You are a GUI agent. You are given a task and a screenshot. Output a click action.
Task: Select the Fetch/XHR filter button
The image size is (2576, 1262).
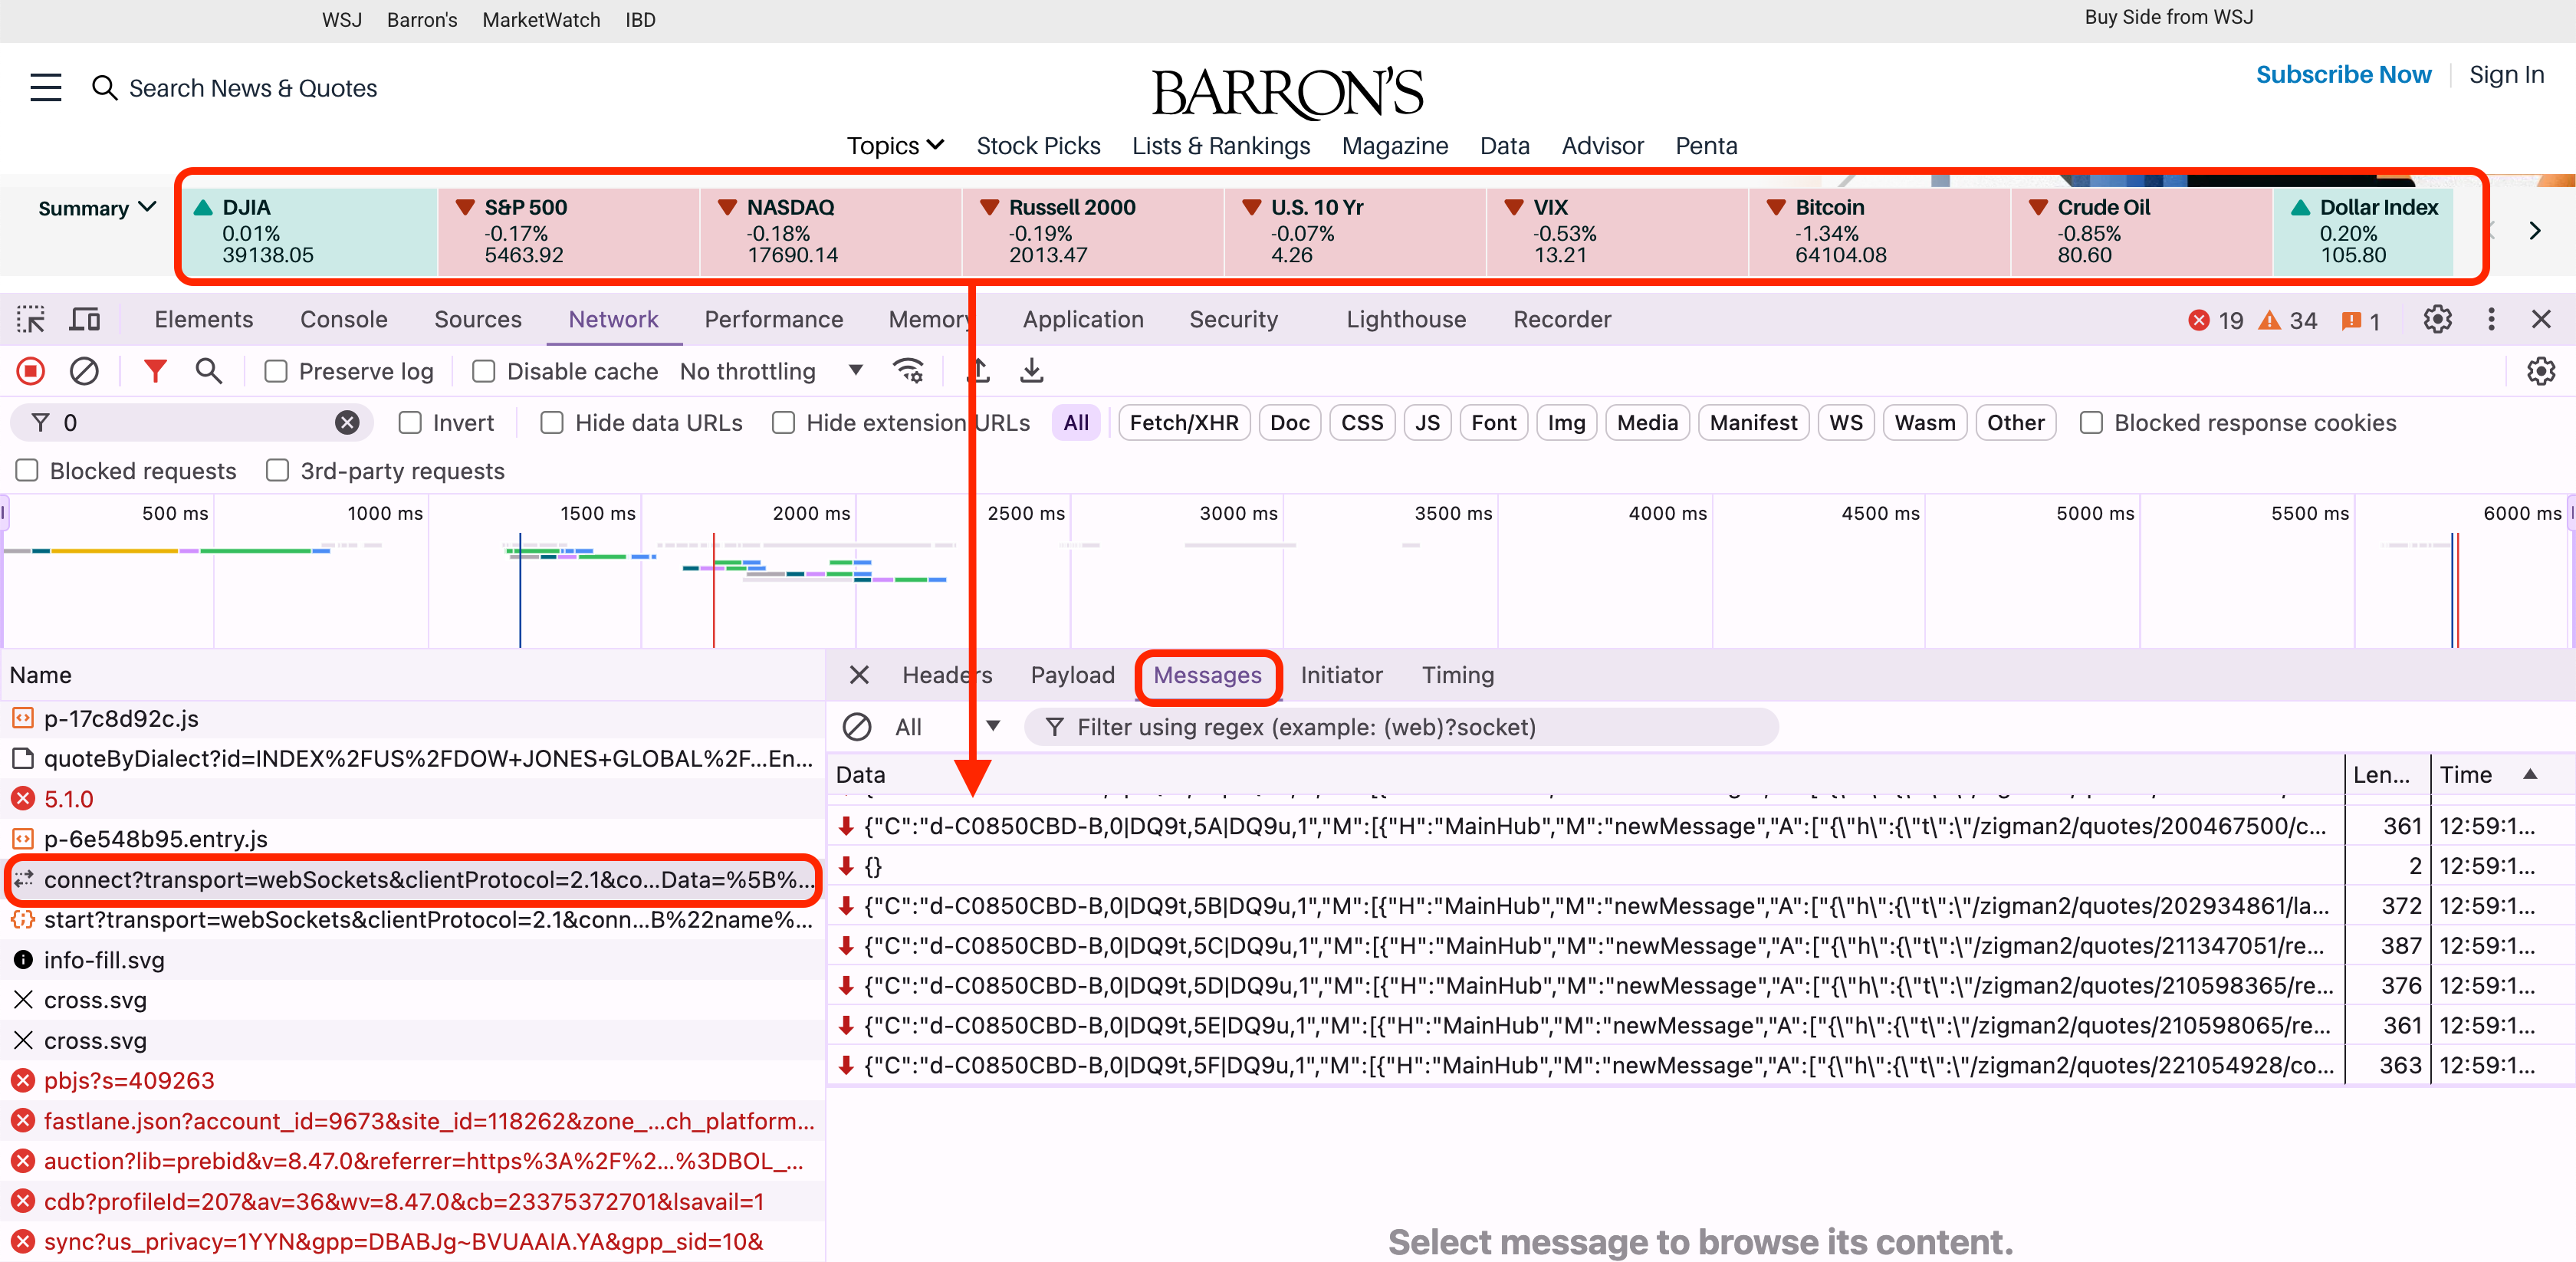(x=1183, y=423)
